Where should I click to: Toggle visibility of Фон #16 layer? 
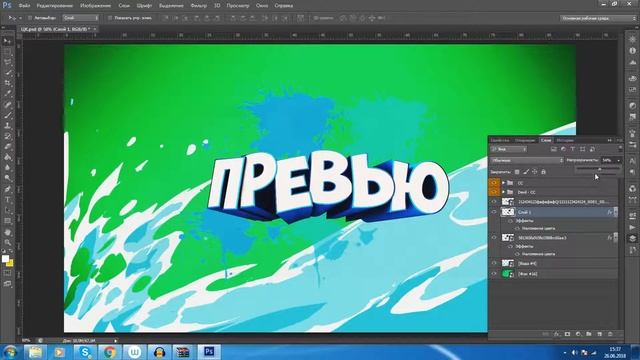tap(494, 274)
